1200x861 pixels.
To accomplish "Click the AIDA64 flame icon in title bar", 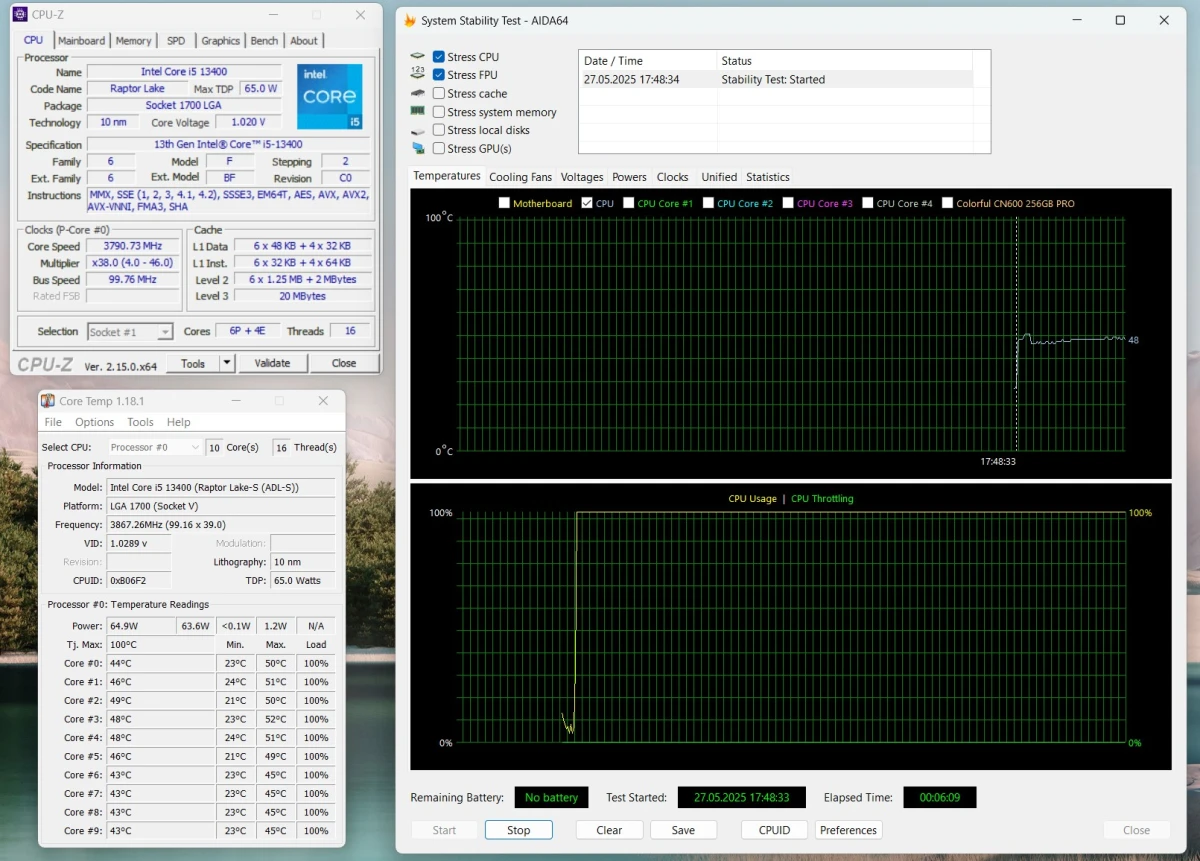I will coord(410,20).
